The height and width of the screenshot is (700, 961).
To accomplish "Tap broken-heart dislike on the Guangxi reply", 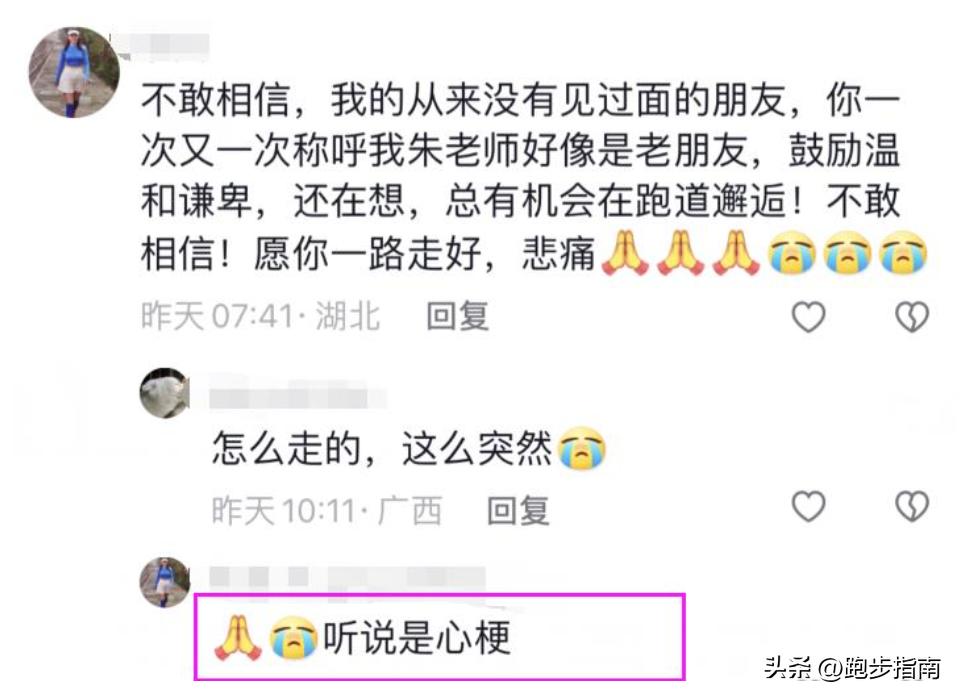I will [x=912, y=506].
